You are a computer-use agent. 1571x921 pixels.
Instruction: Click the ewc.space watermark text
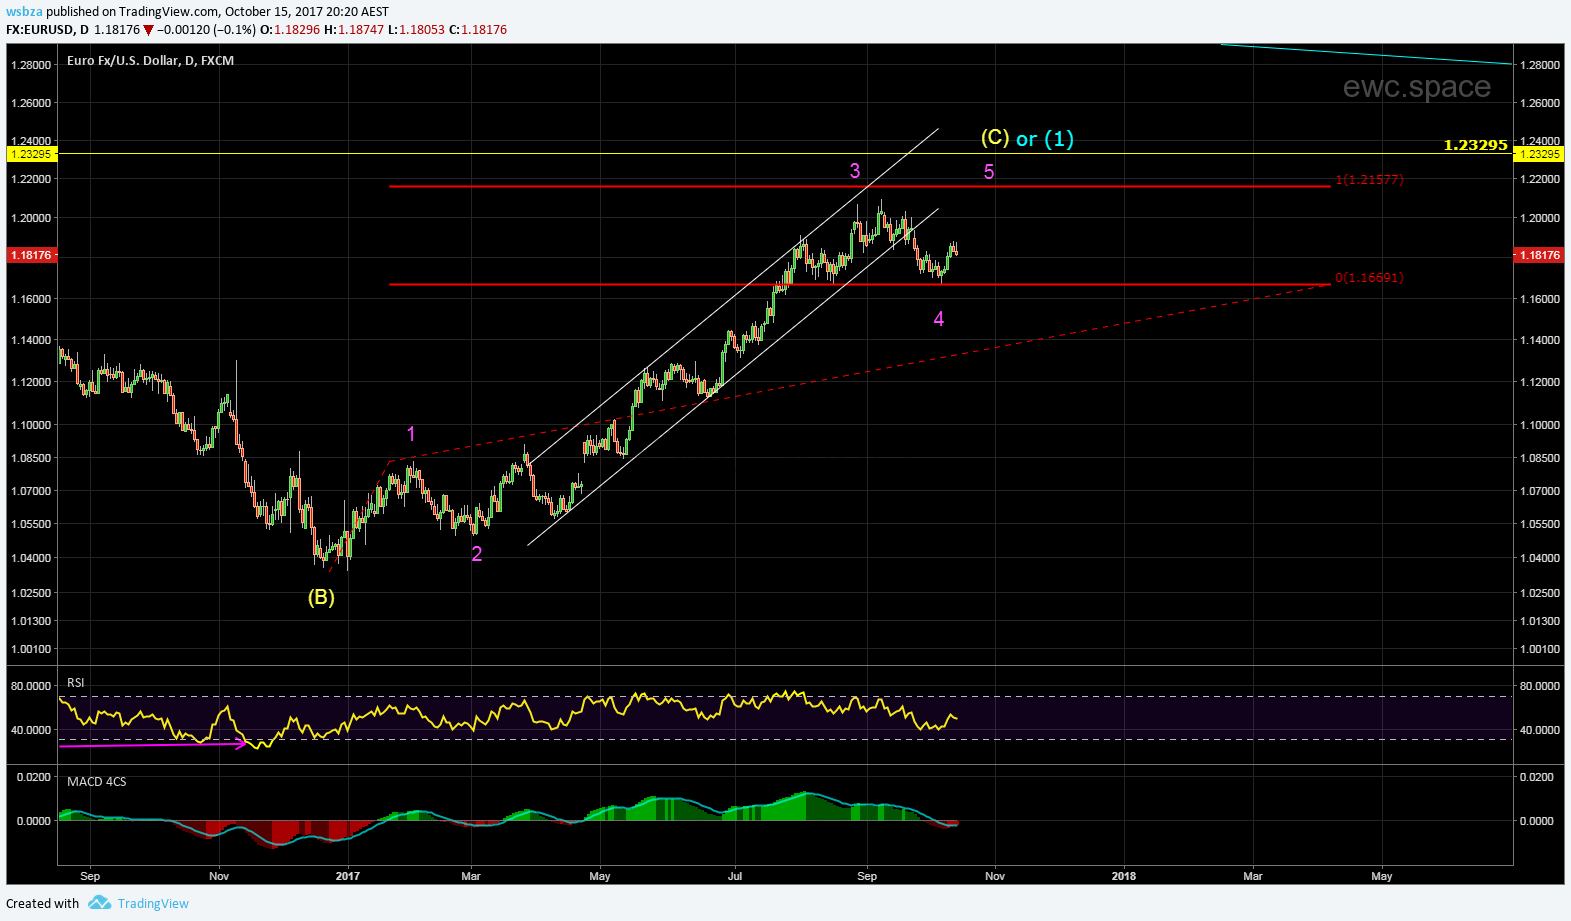point(1416,87)
